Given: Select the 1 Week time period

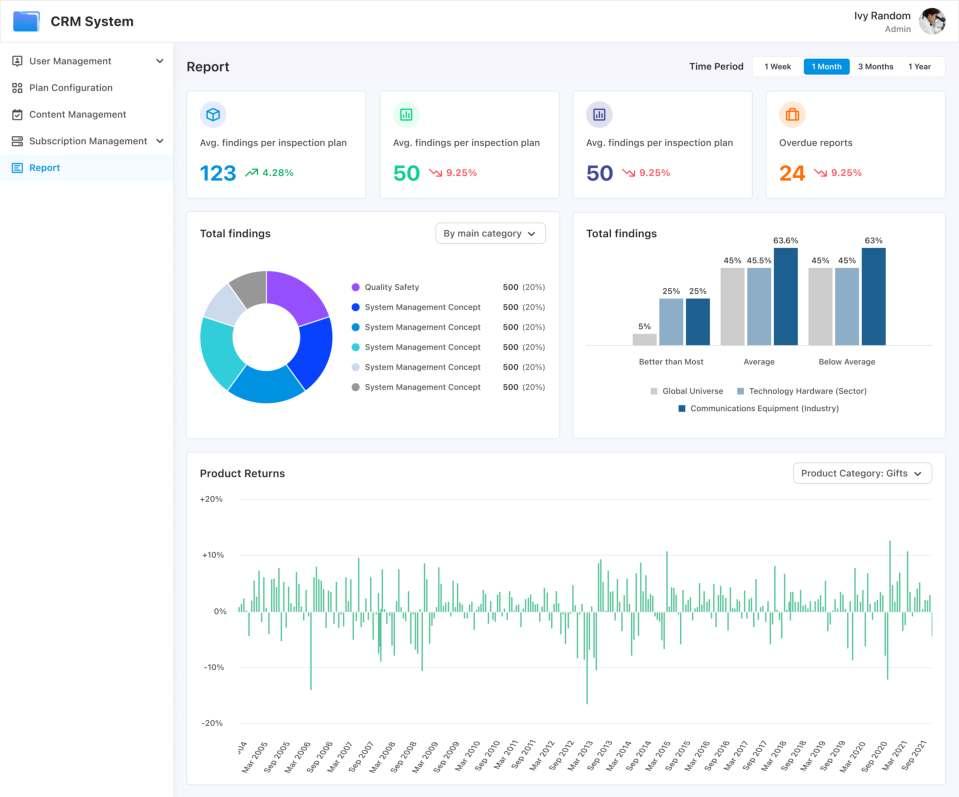Looking at the screenshot, I should (x=777, y=67).
